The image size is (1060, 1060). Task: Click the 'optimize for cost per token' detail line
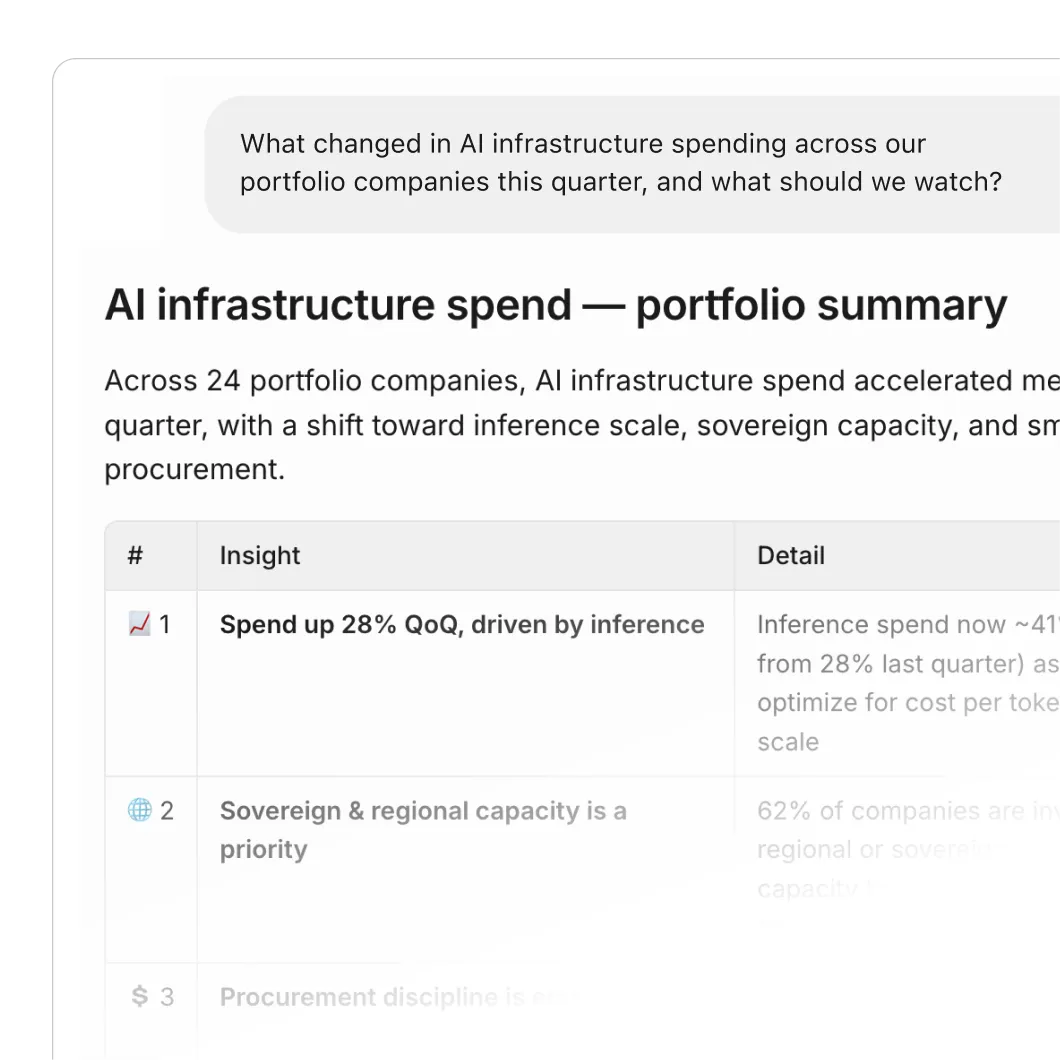[x=908, y=703]
